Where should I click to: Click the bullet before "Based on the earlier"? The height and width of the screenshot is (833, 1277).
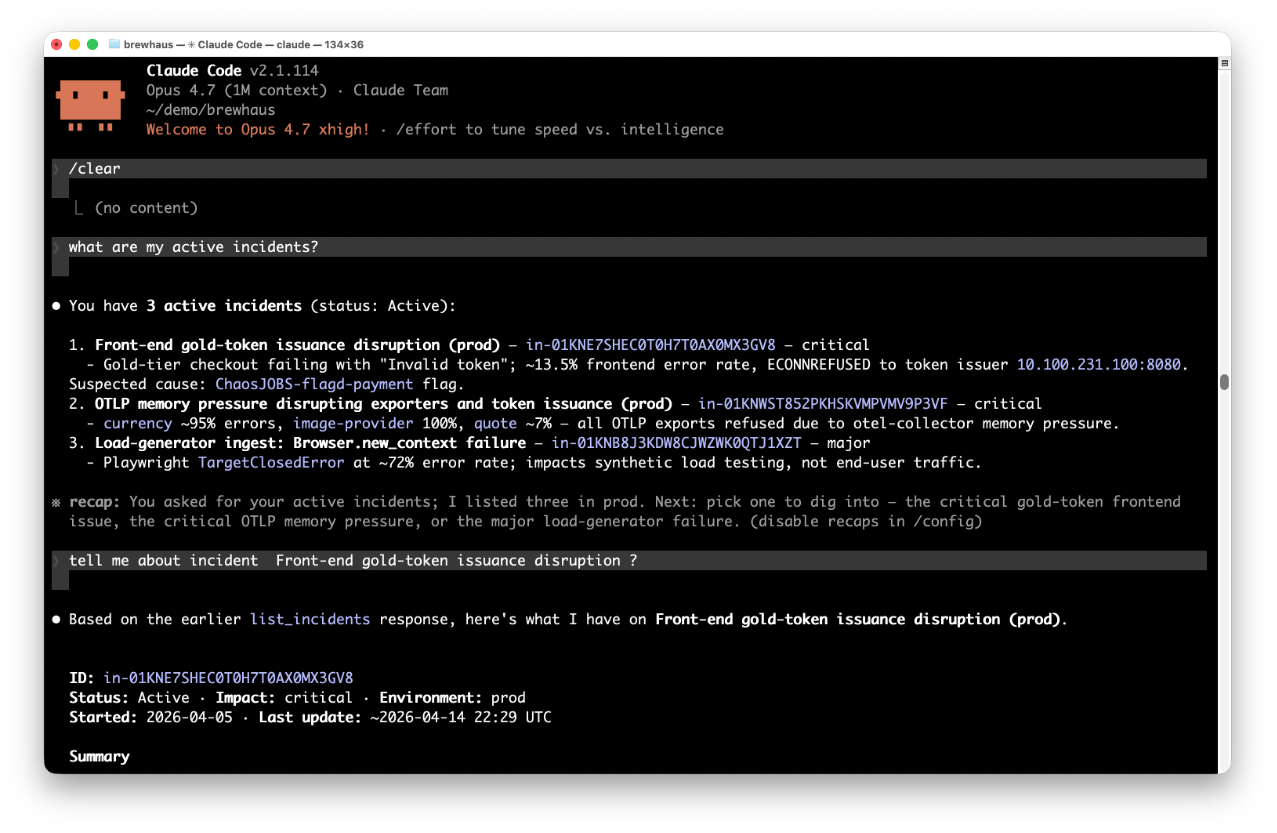[56, 620]
